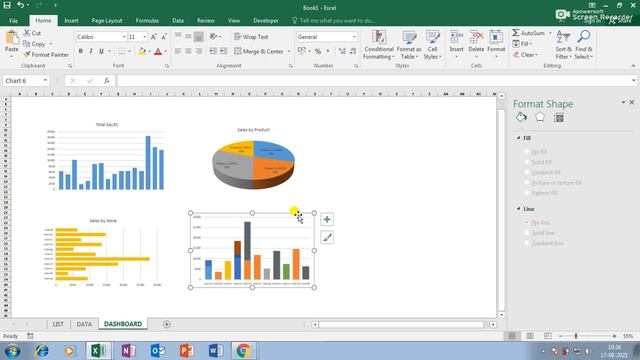Screen dimensions: 640x360
Task: Open Sort & Filter menu
Action: coord(563,45)
